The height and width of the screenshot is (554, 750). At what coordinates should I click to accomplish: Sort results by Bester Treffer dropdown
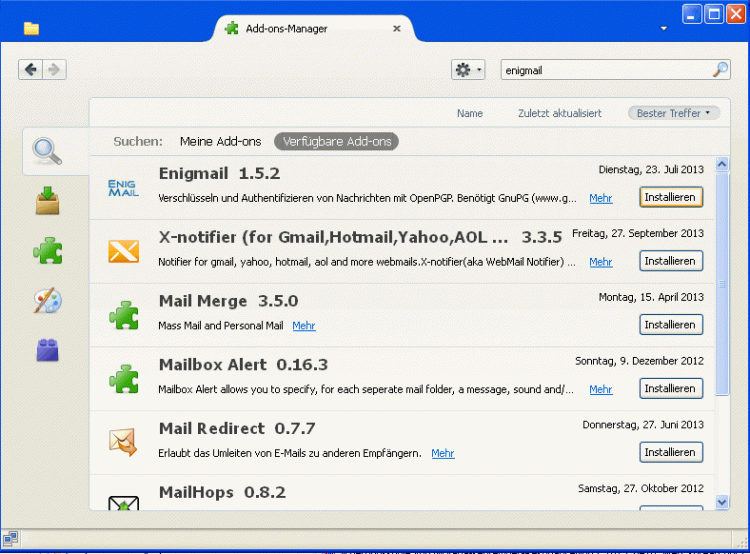click(x=674, y=113)
